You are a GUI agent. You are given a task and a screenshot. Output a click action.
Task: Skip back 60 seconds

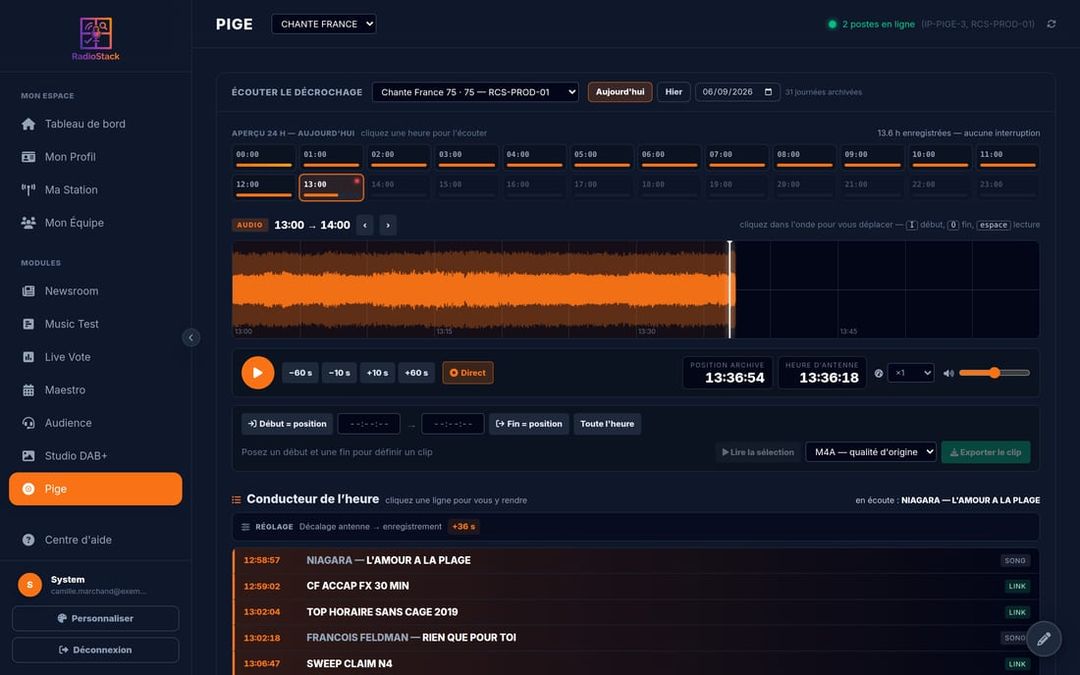[300, 373]
